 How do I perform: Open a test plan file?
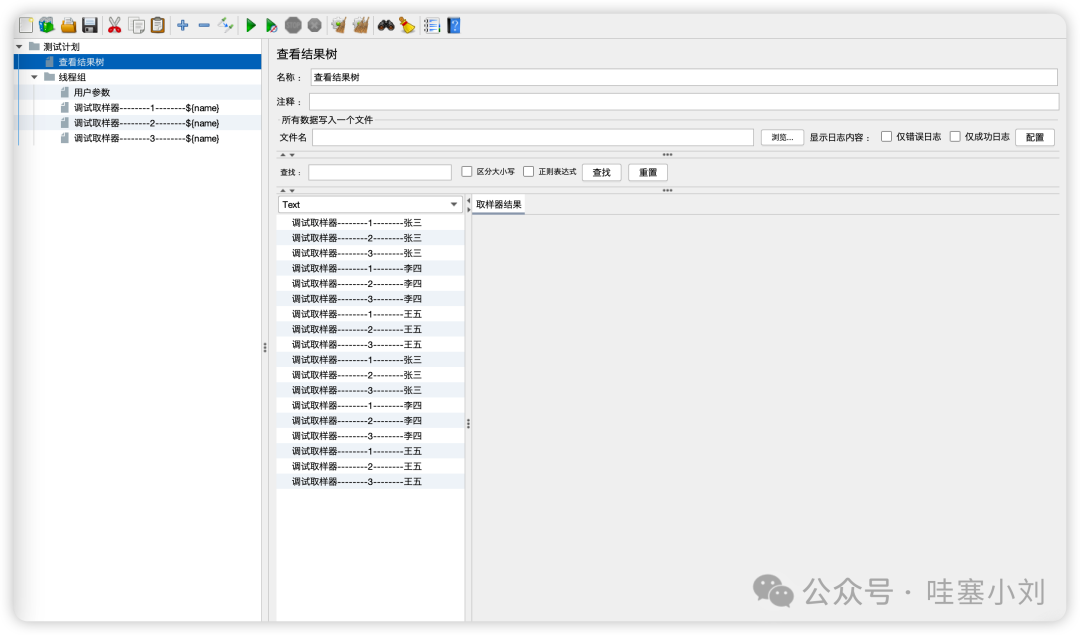coord(68,25)
